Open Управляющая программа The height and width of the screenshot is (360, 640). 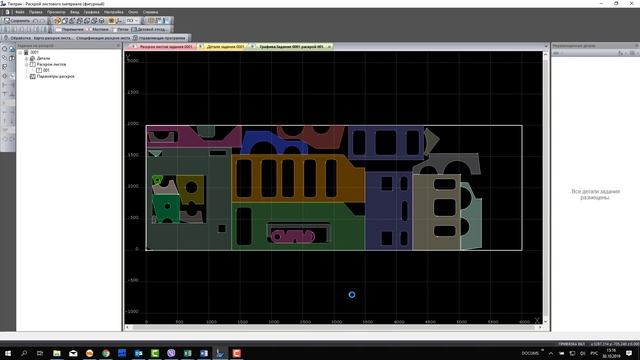(159, 38)
